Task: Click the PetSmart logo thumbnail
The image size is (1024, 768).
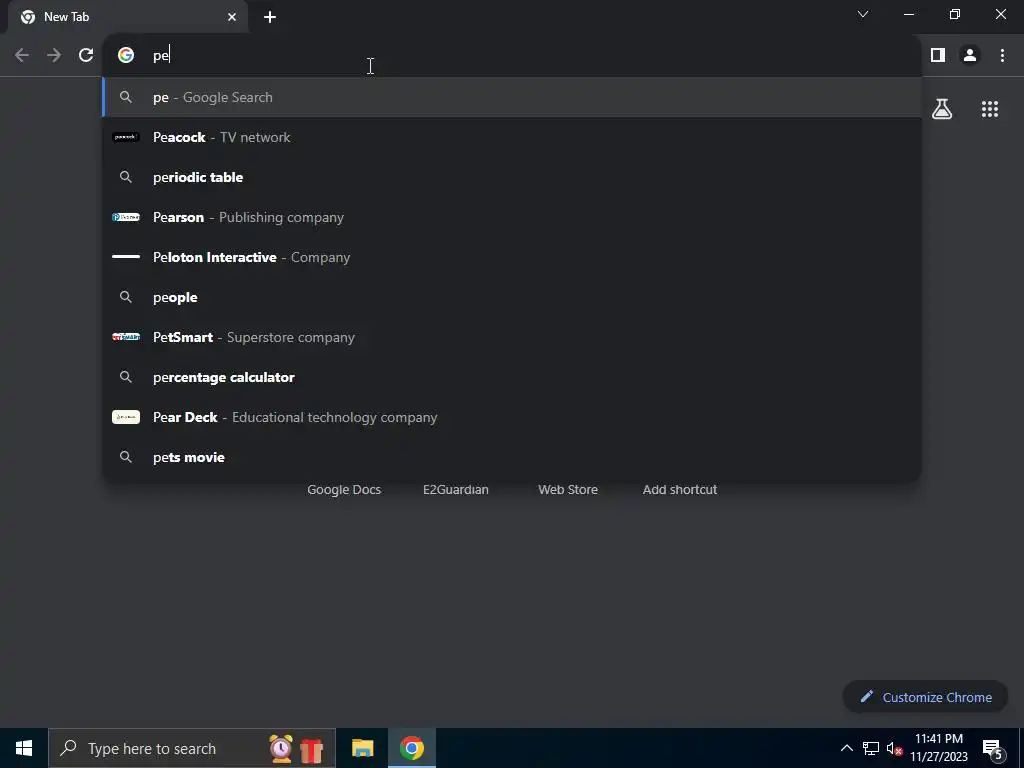Action: coord(126,337)
